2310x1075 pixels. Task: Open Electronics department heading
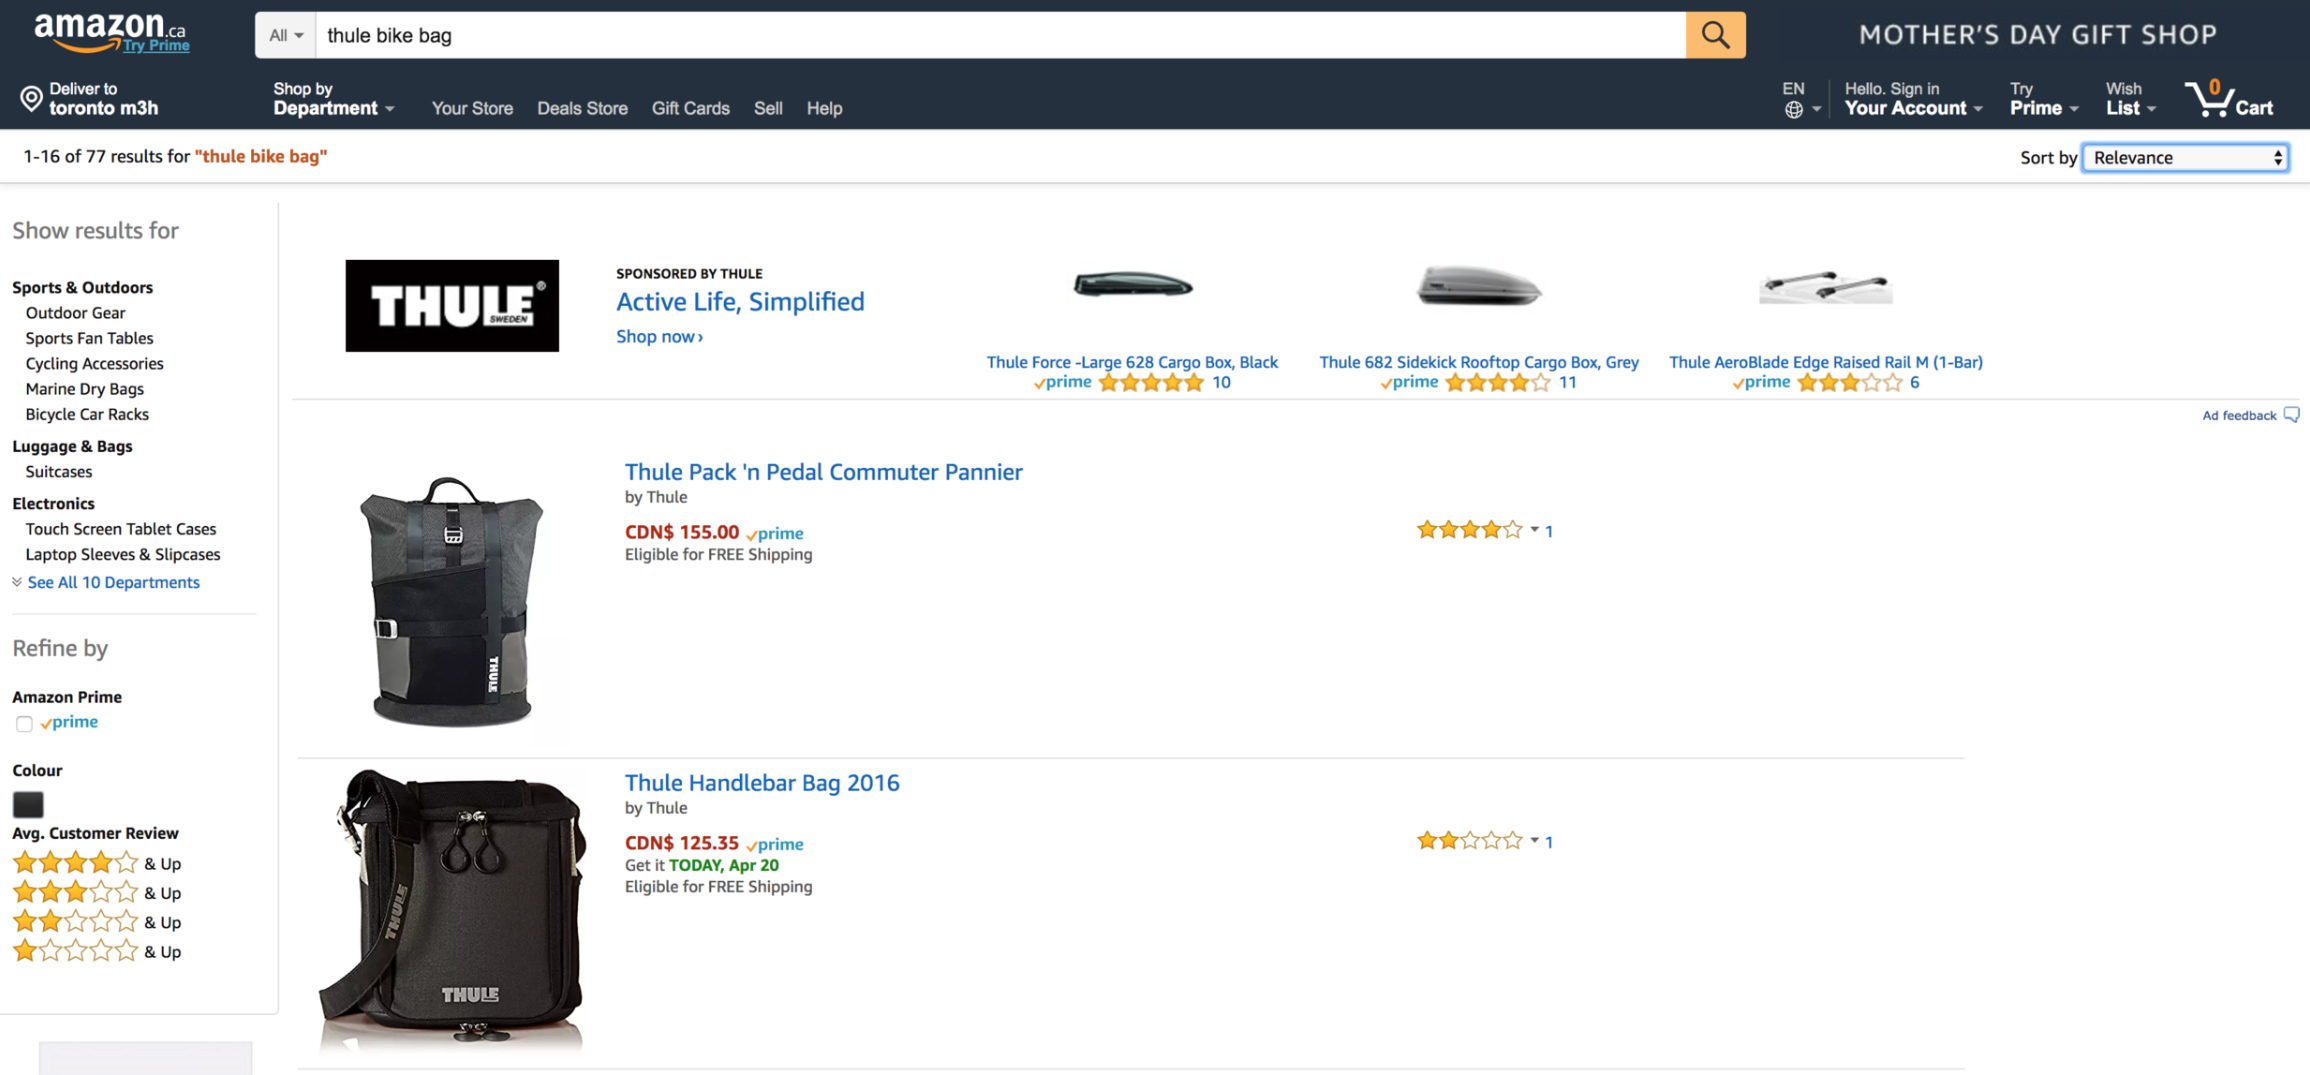pyautogui.click(x=53, y=504)
